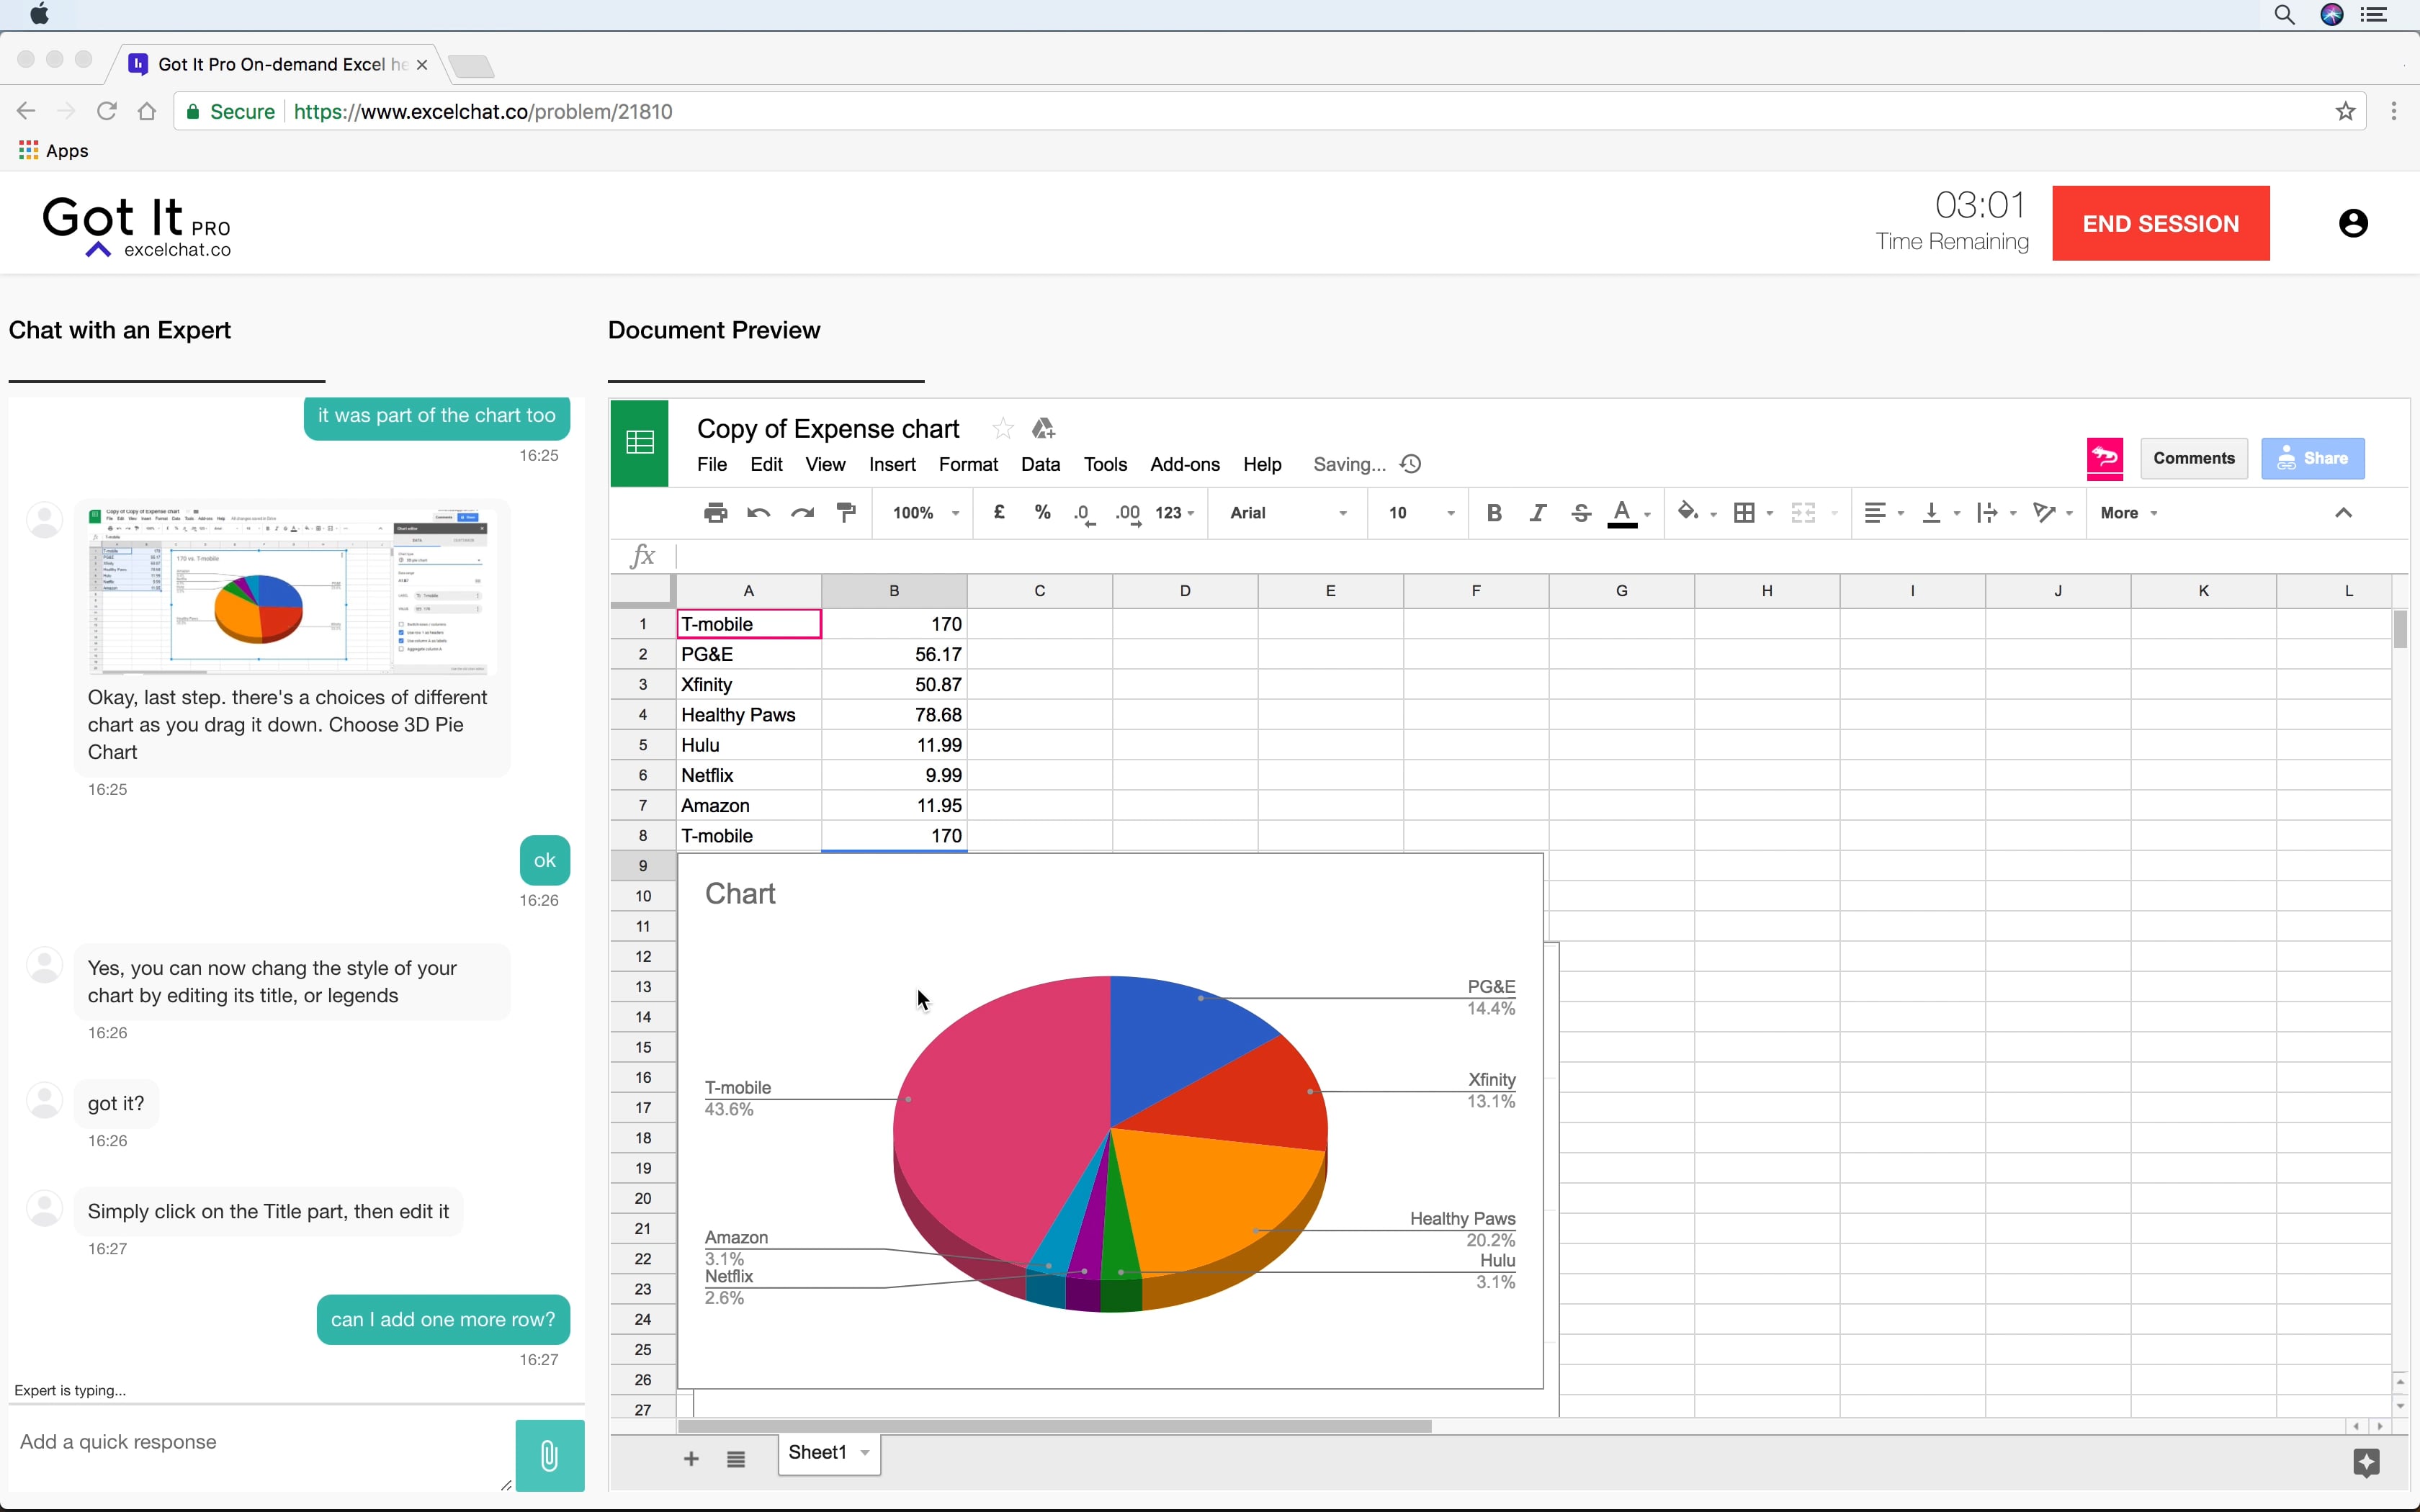This screenshot has height=1512, width=2420.
Task: Toggle italic formatting
Action: tap(1538, 513)
